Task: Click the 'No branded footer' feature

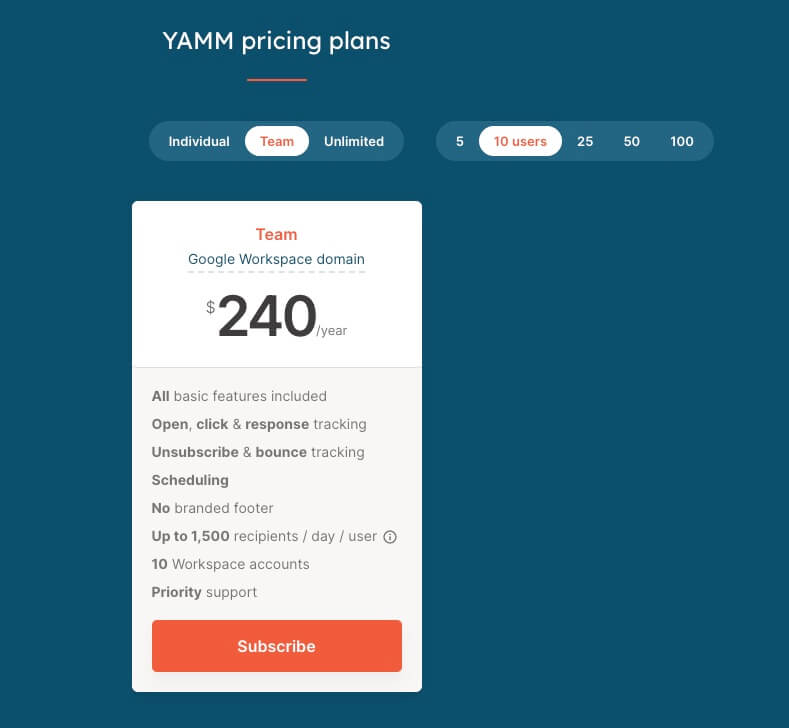Action: pos(212,508)
